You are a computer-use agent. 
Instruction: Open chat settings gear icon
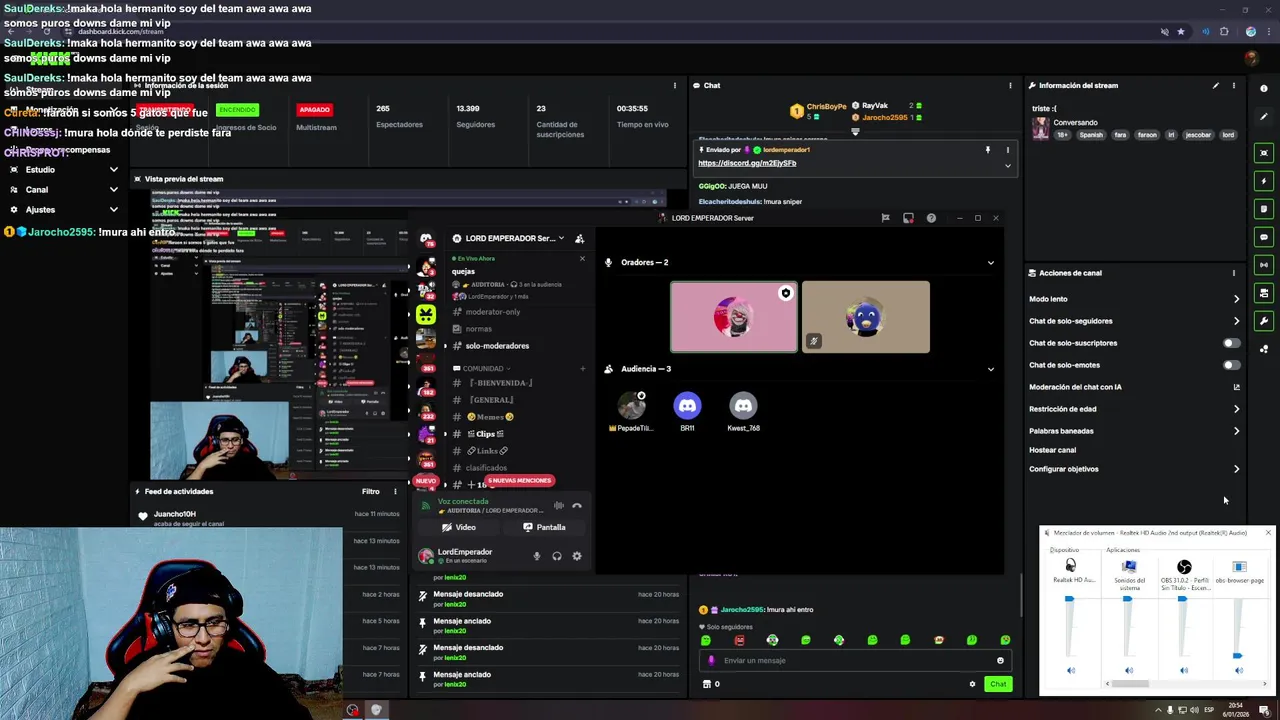[x=972, y=684]
